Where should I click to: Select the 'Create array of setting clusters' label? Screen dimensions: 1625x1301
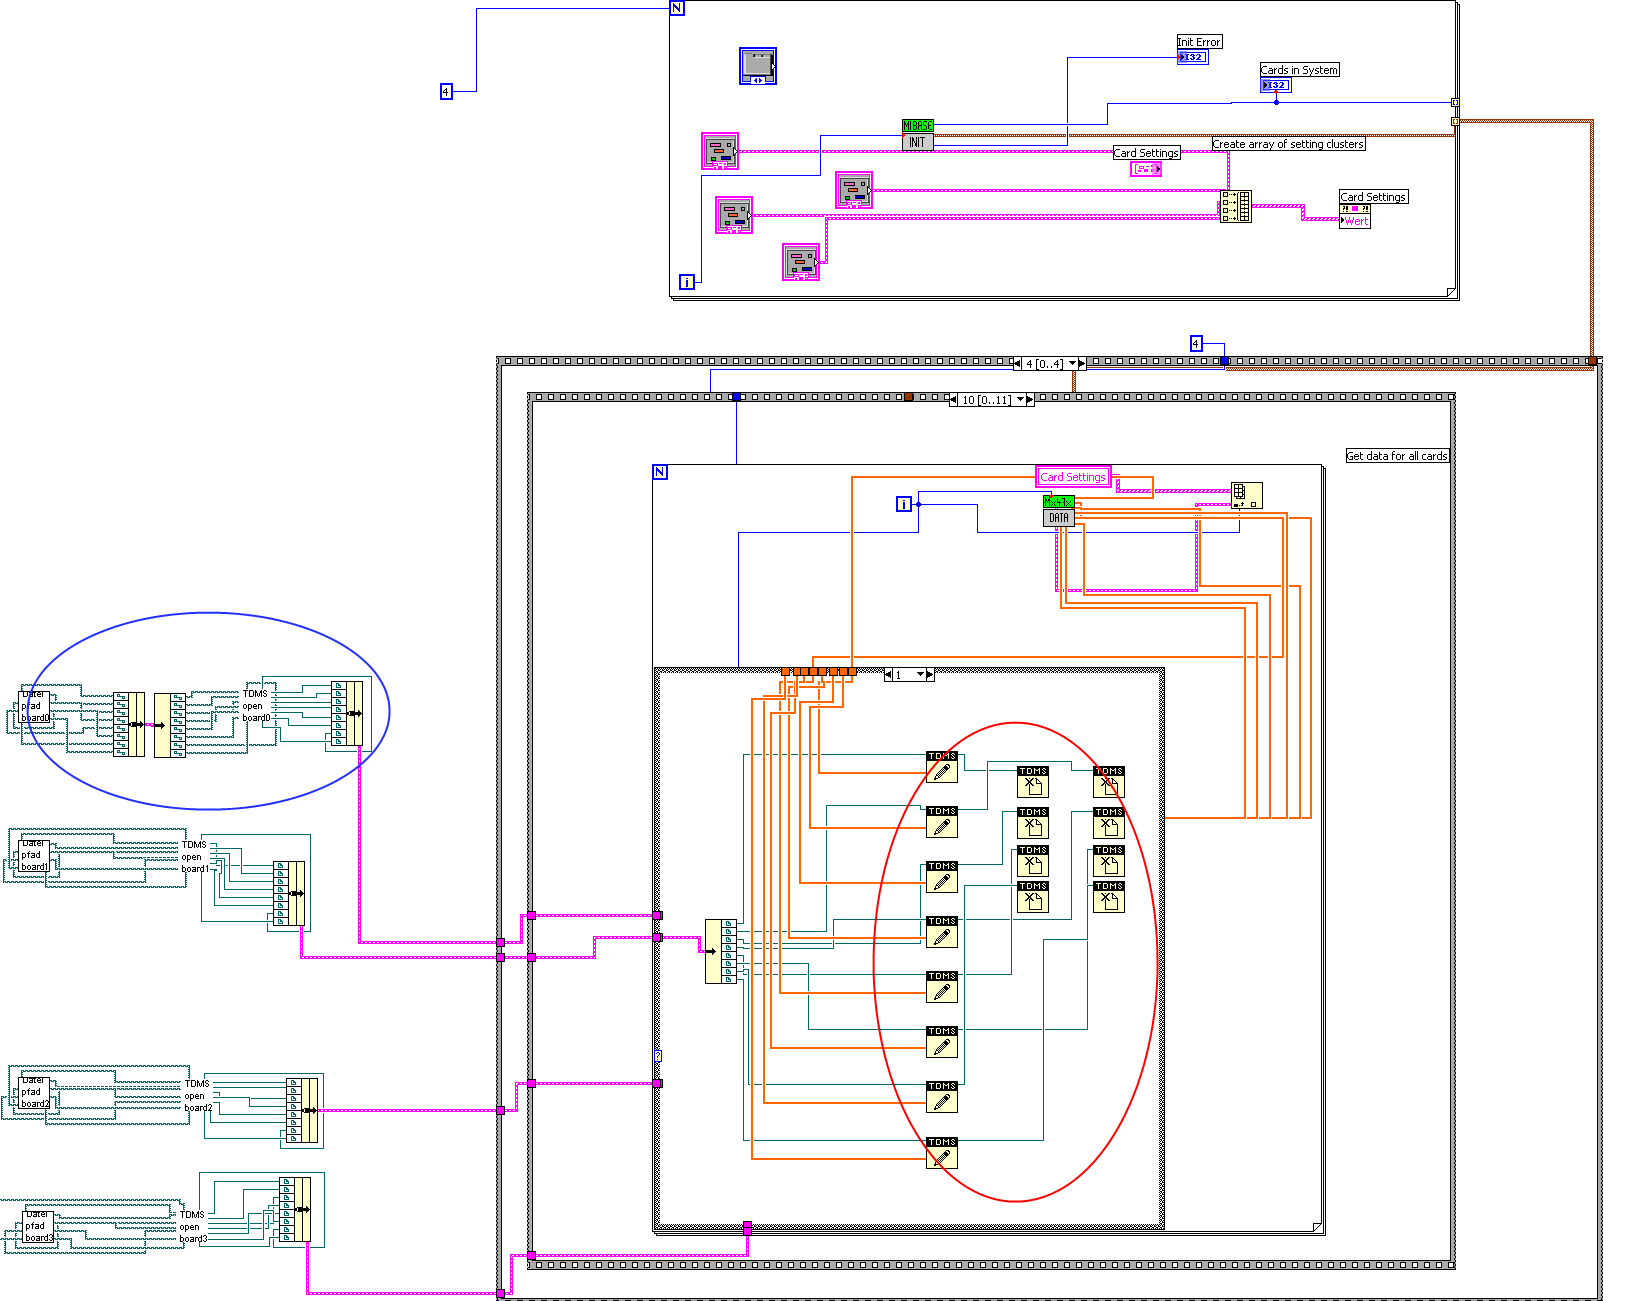pos(1288,144)
